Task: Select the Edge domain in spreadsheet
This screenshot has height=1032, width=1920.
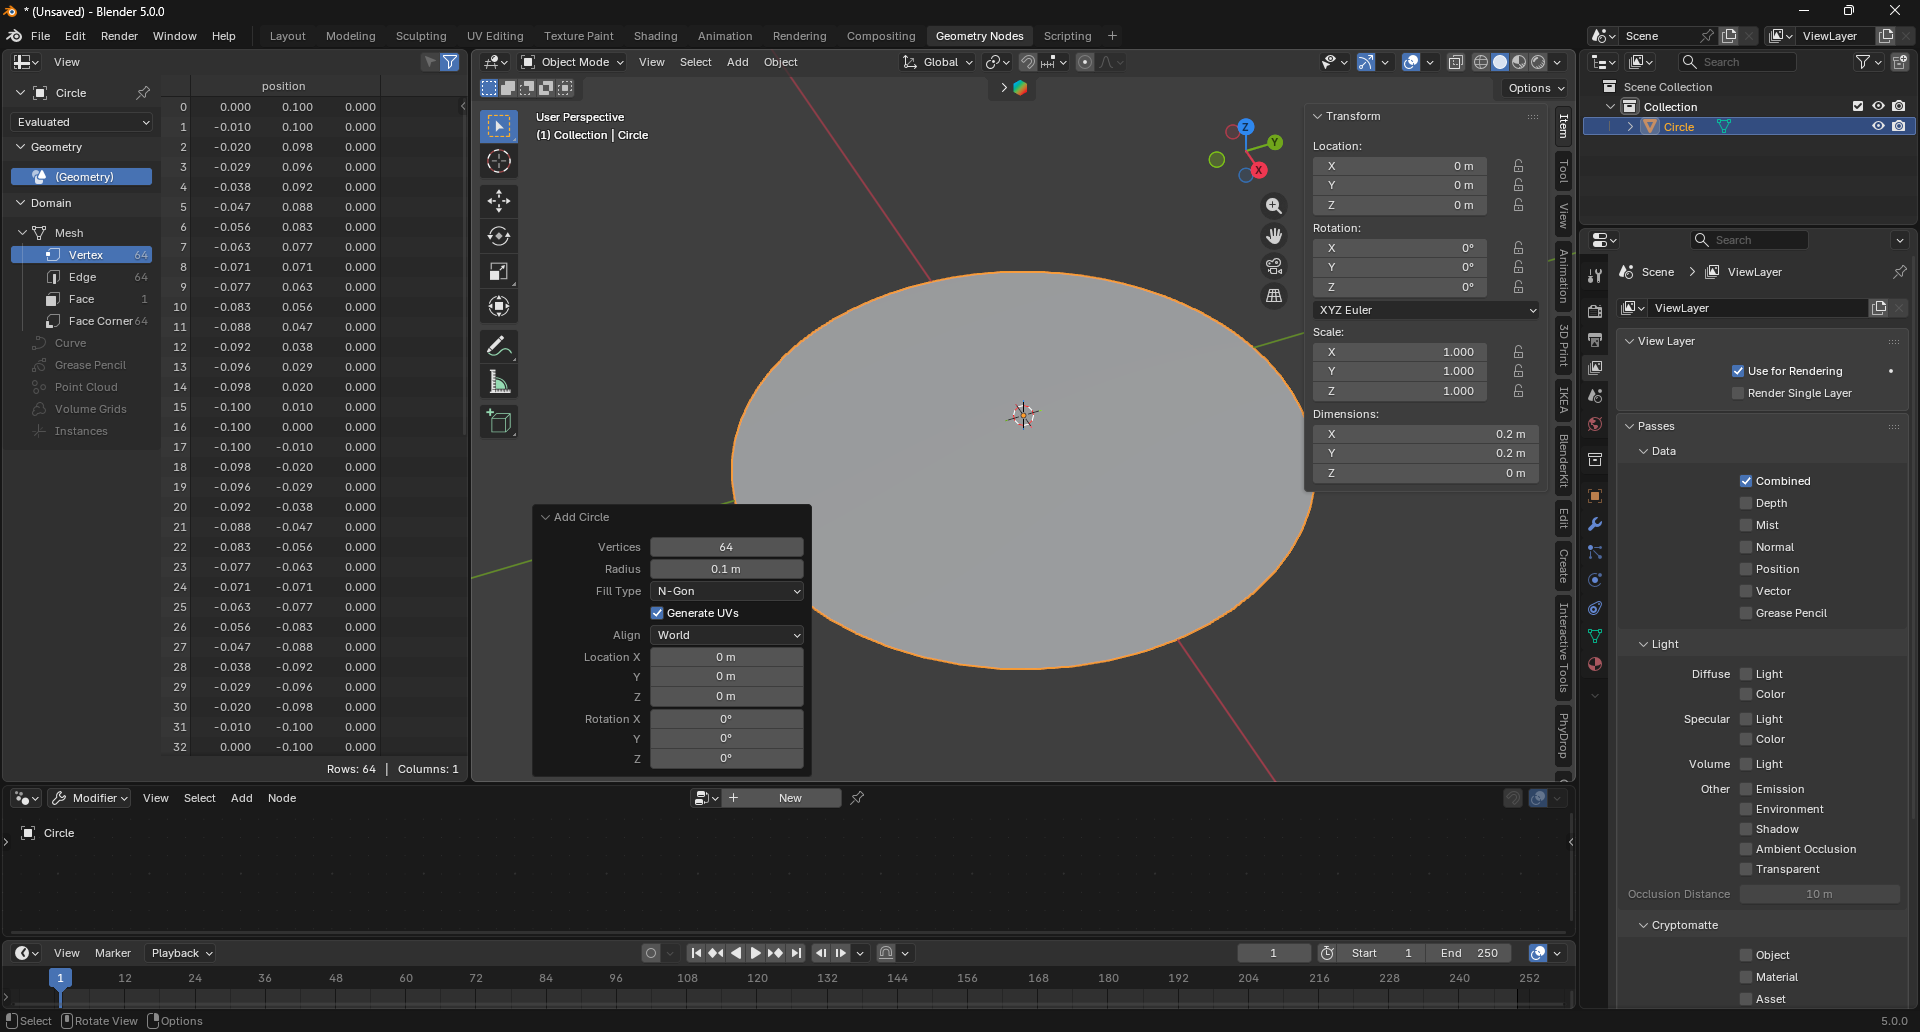Action: tap(83, 277)
